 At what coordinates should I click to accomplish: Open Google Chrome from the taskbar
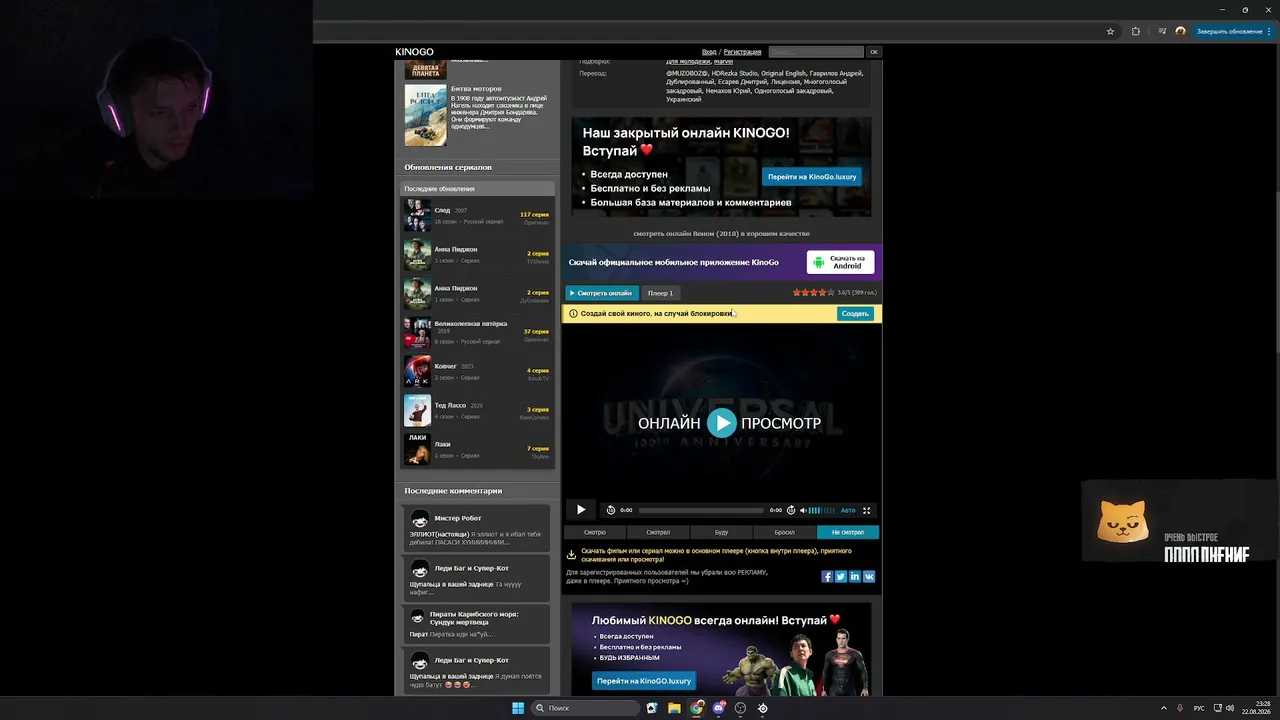coord(697,708)
